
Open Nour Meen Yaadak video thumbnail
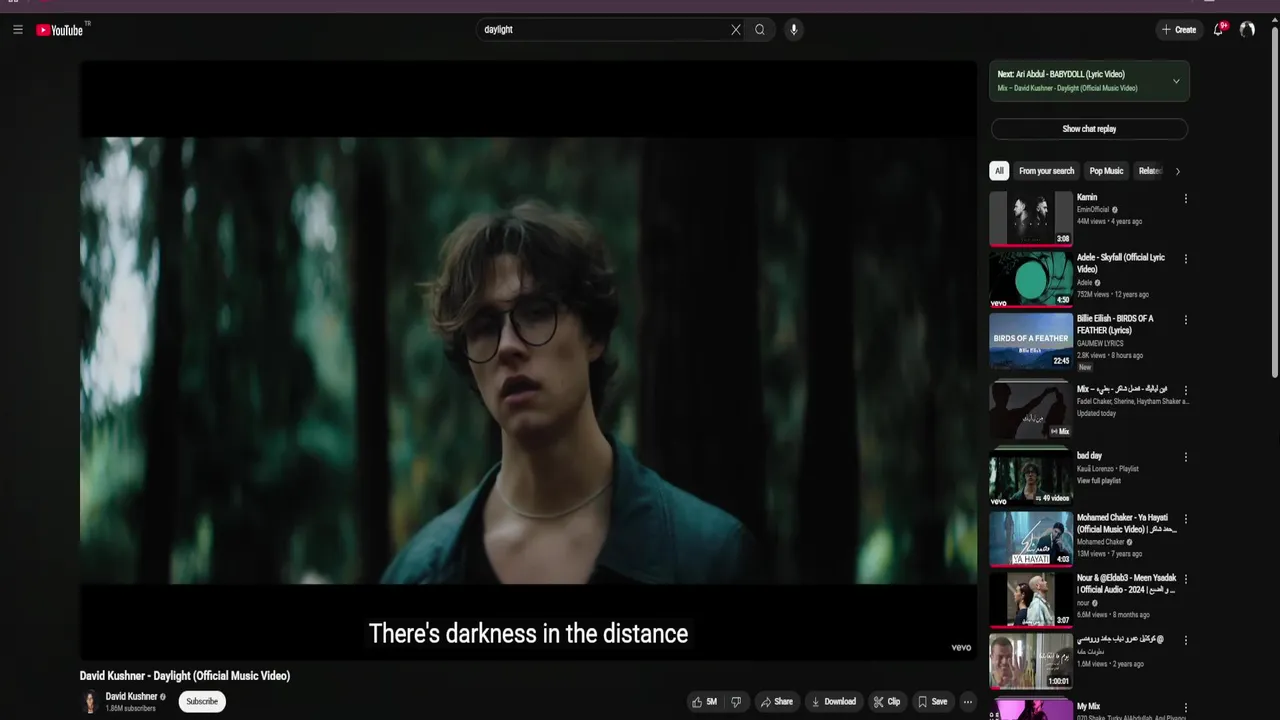1031,599
